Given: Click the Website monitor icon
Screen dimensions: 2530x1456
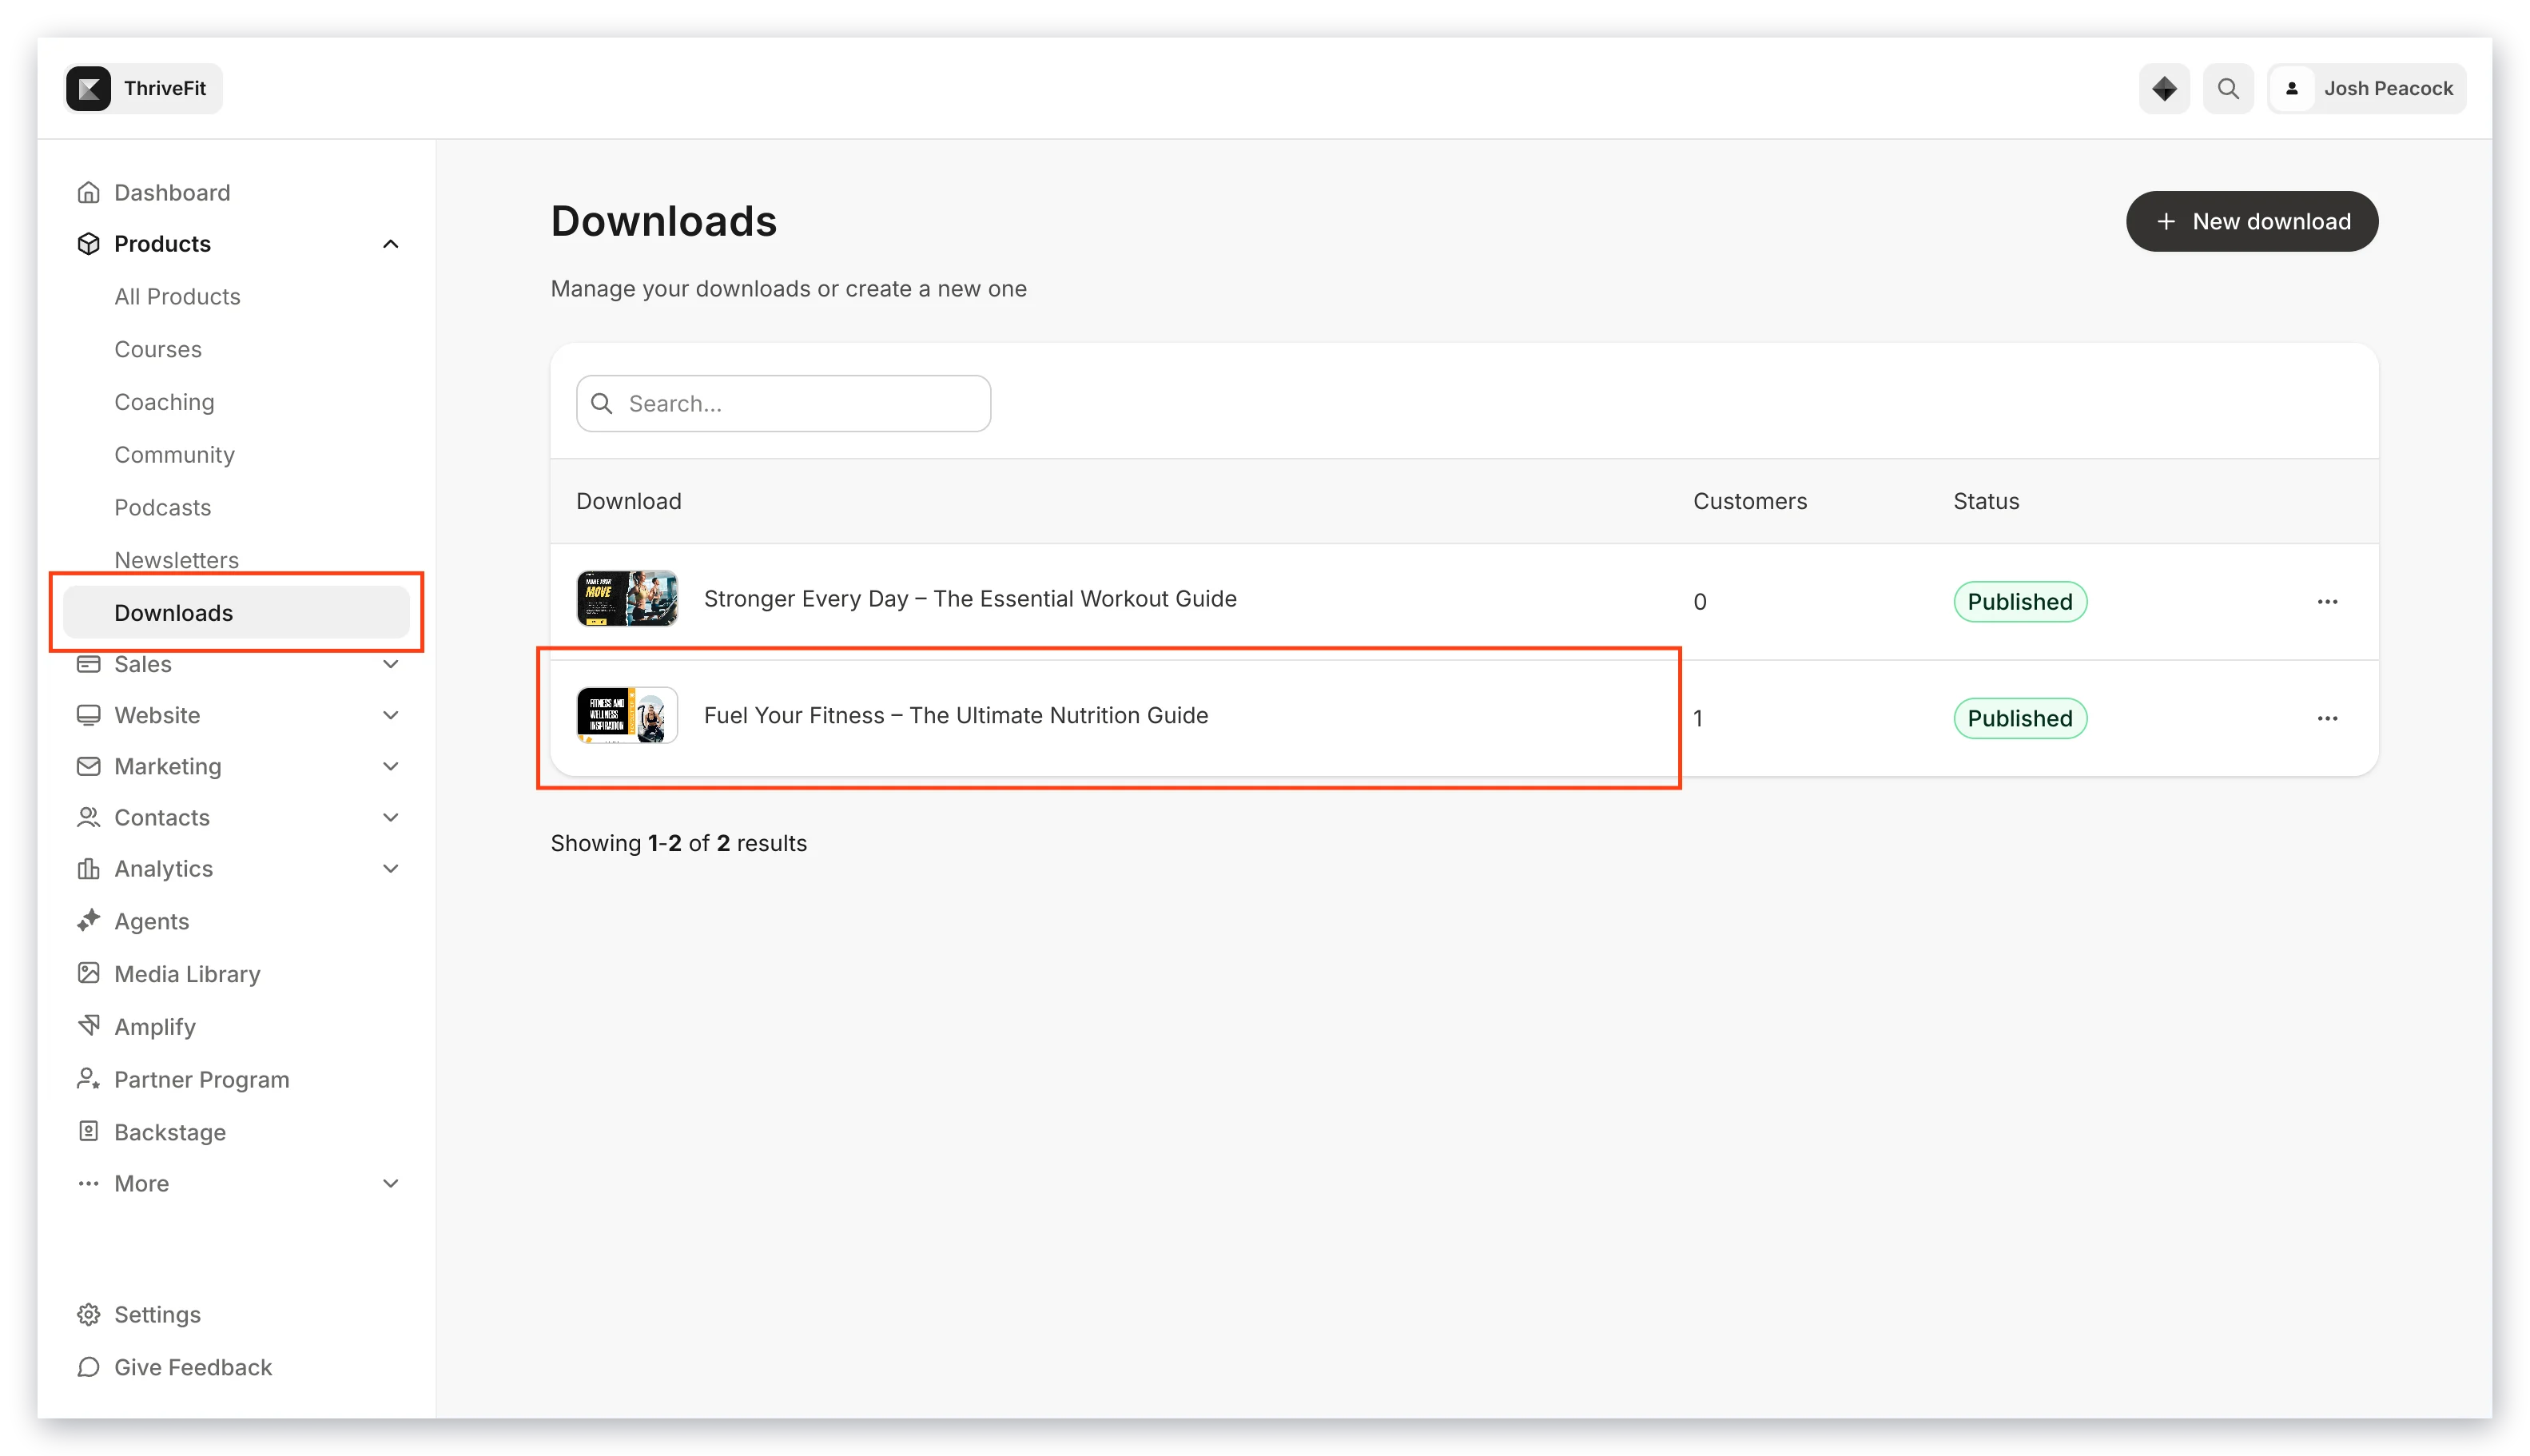Looking at the screenshot, I should point(88,715).
